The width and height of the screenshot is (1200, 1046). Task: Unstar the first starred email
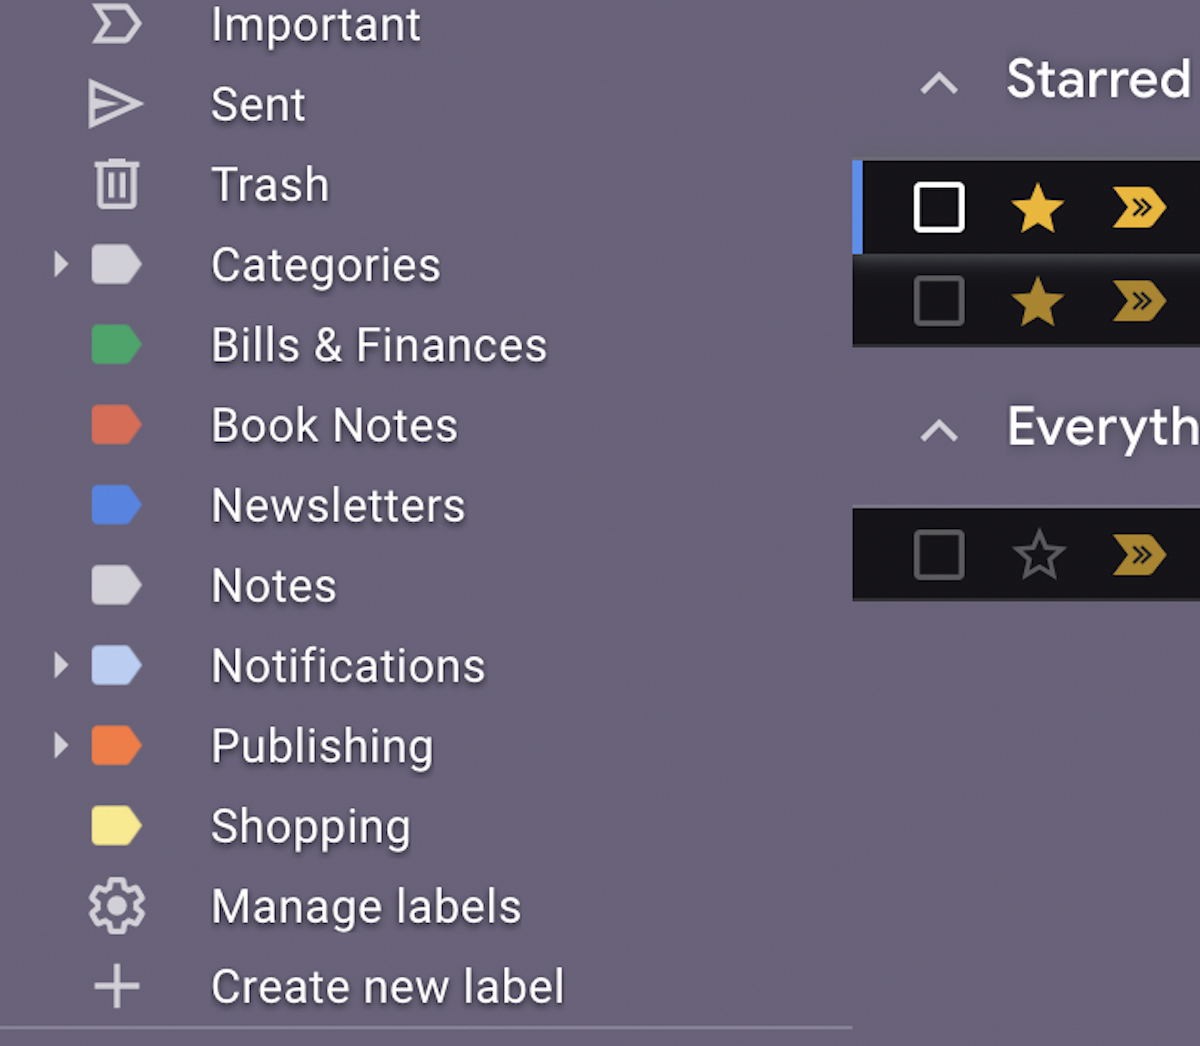(x=1038, y=208)
